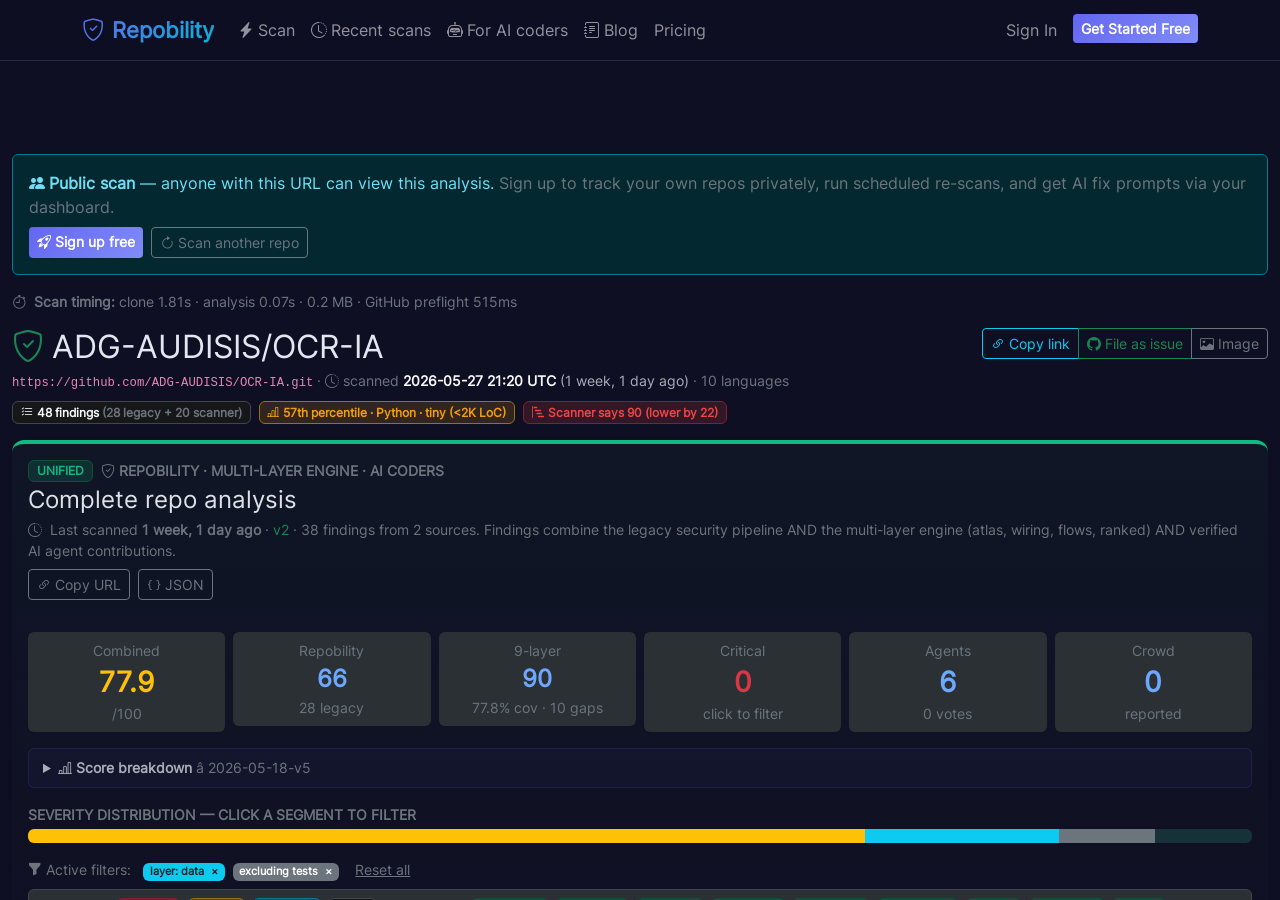Viewport: 1280px width, 900px height.
Task: Go to the Pricing page
Action: coord(680,30)
